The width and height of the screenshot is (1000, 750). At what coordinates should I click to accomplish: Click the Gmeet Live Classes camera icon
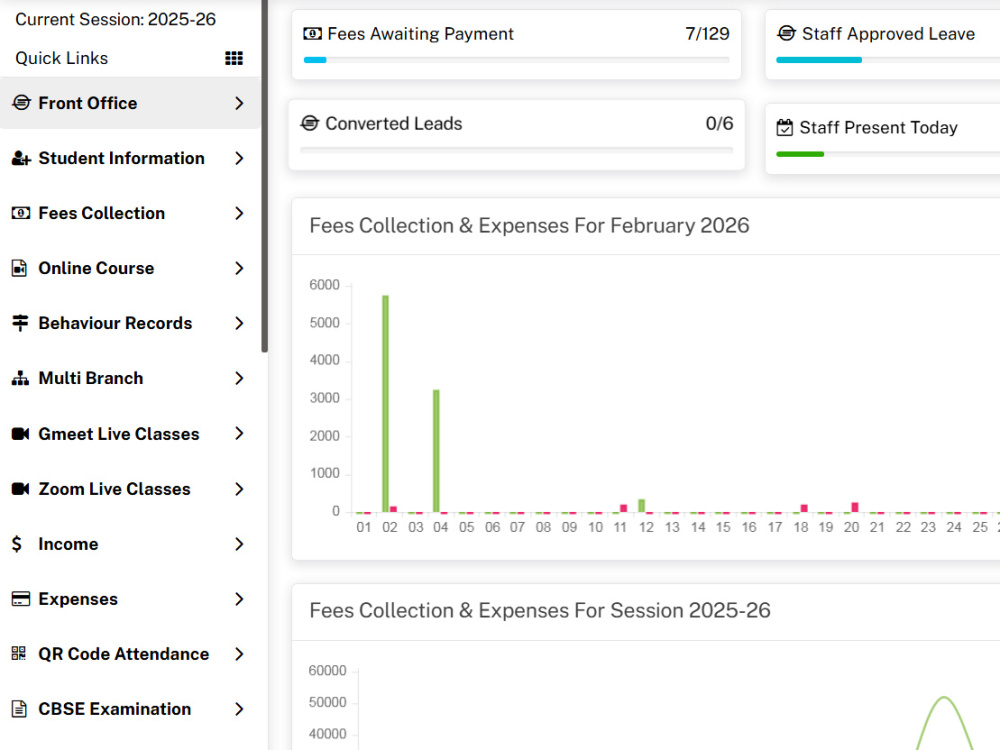click(x=20, y=434)
